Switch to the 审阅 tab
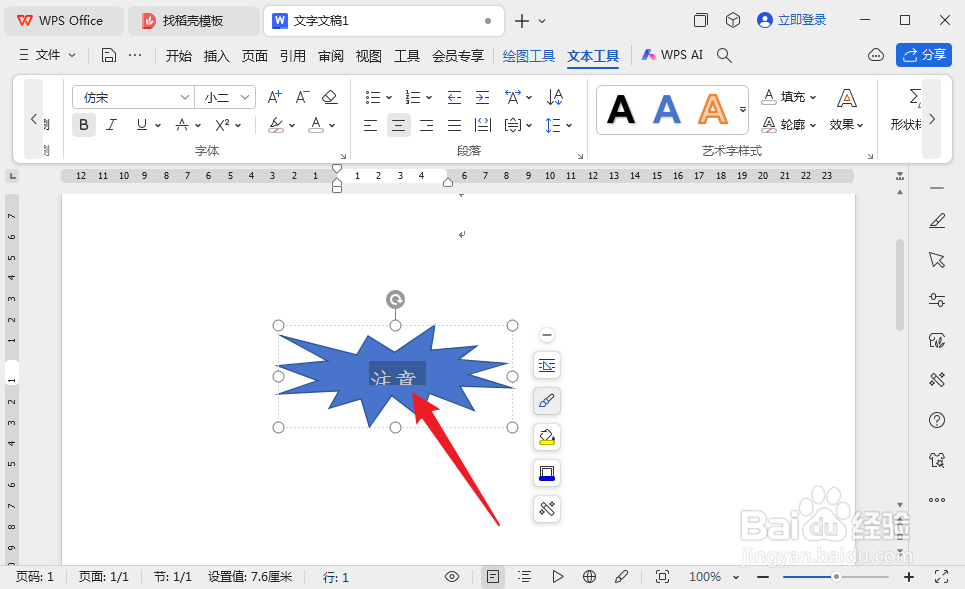The width and height of the screenshot is (965, 589). pyautogui.click(x=331, y=56)
